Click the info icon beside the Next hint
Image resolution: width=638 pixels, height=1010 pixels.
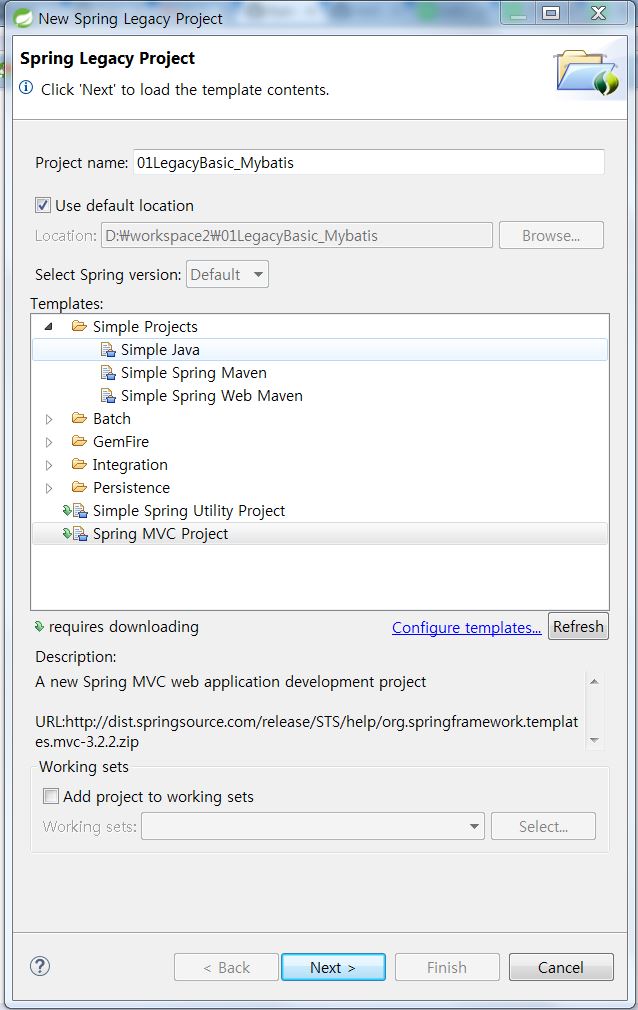click(x=26, y=88)
